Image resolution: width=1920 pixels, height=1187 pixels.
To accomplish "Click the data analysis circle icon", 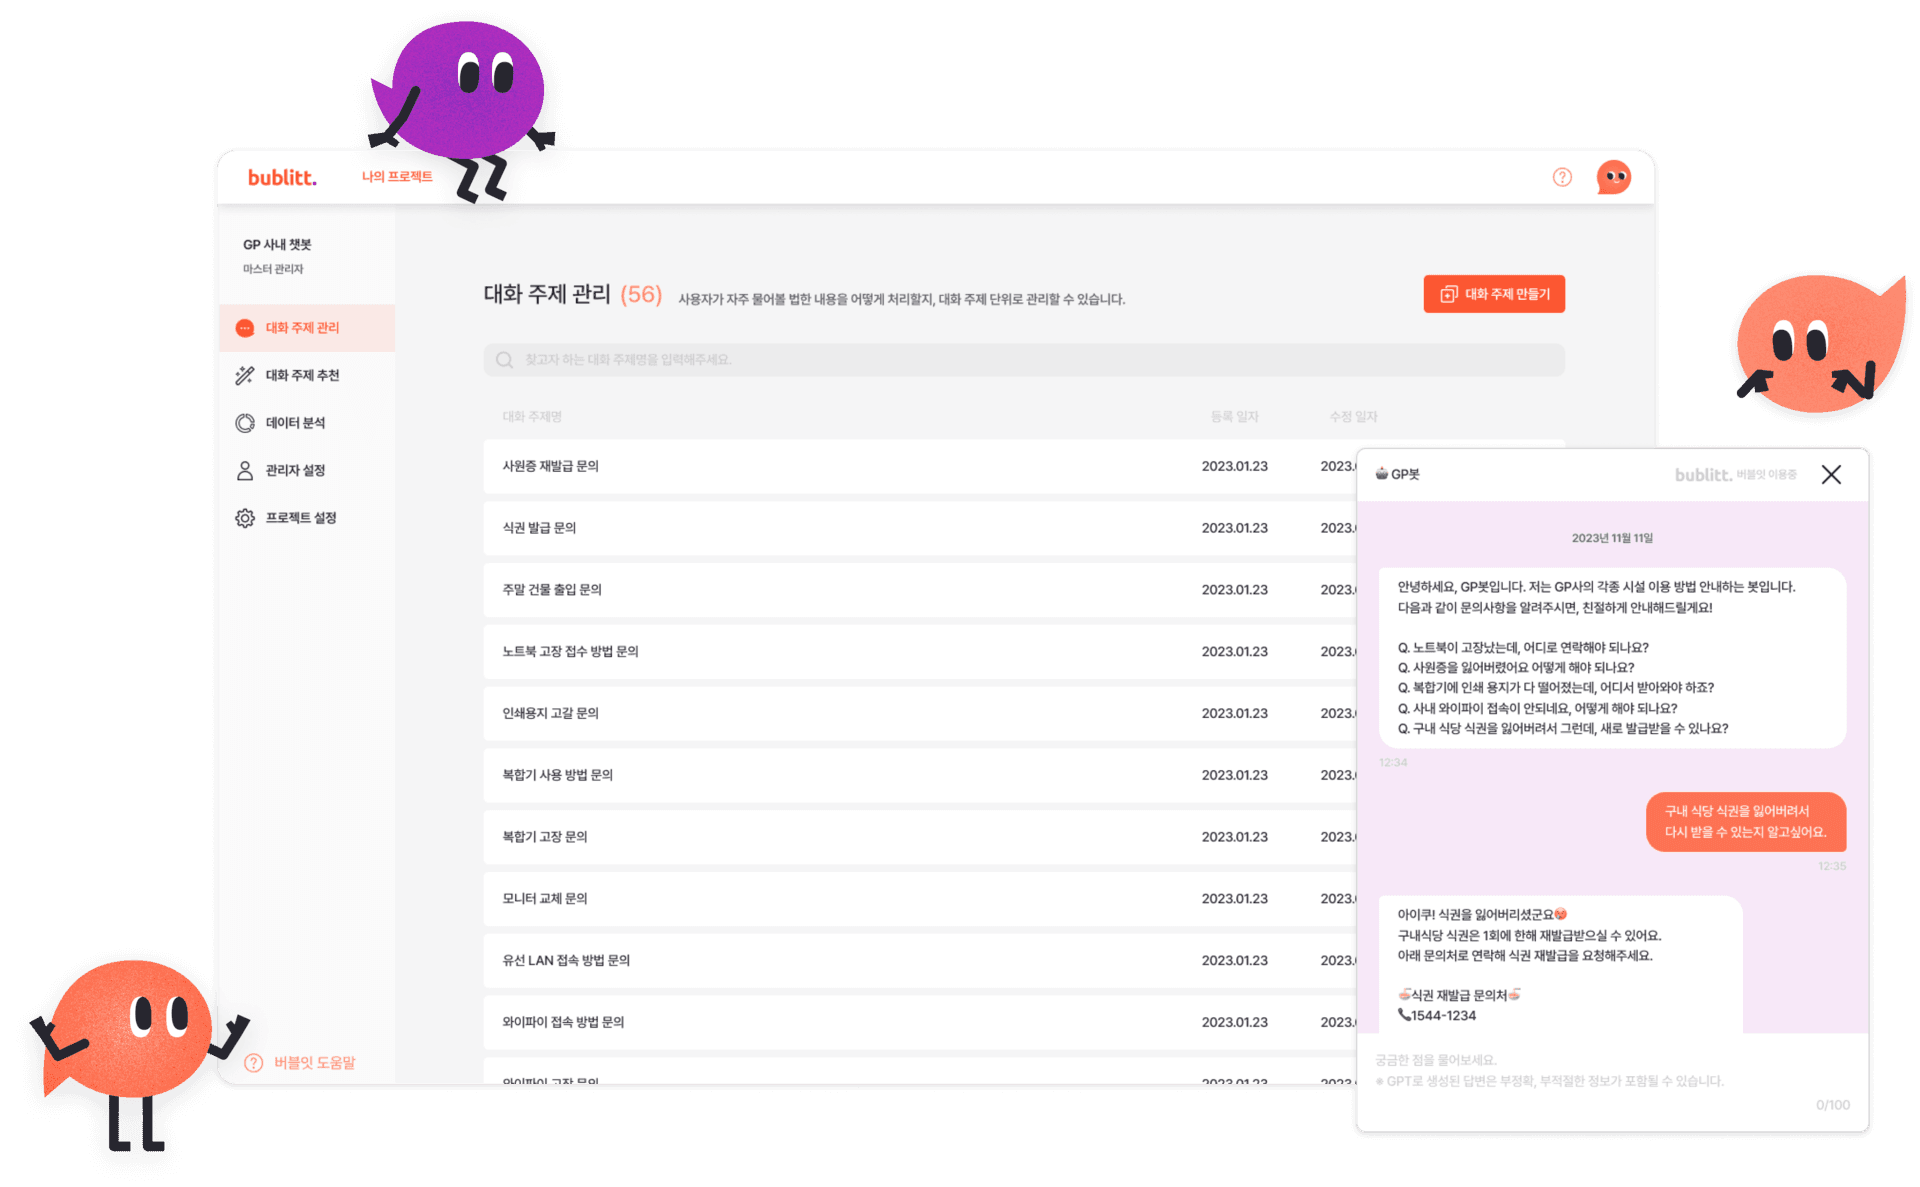I will pos(245,423).
